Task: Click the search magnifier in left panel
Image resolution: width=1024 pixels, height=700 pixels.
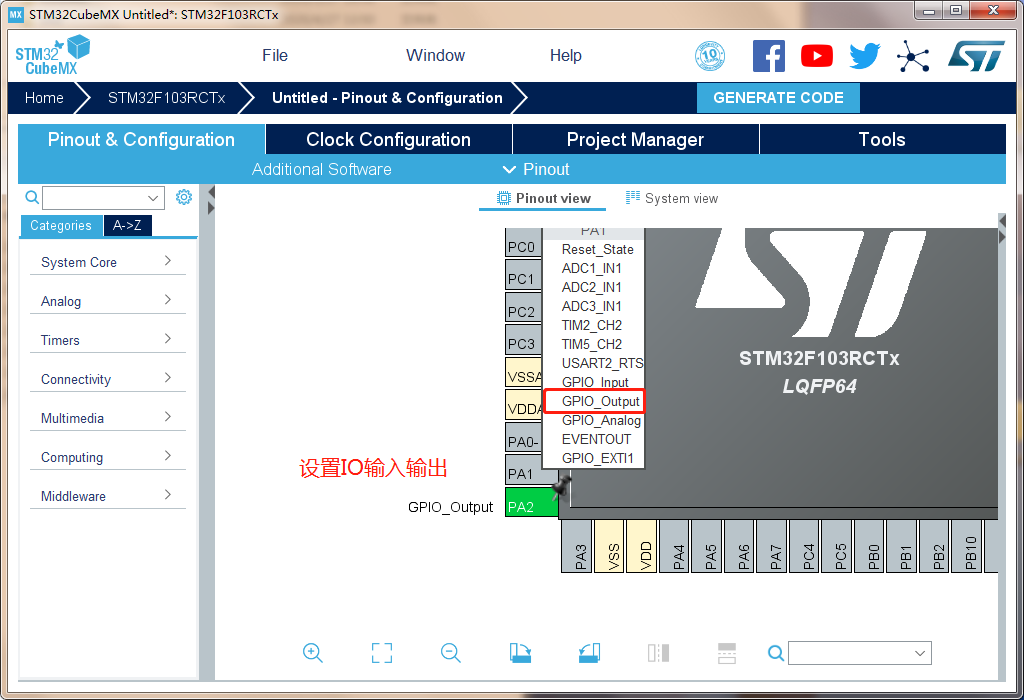Action: (x=31, y=197)
